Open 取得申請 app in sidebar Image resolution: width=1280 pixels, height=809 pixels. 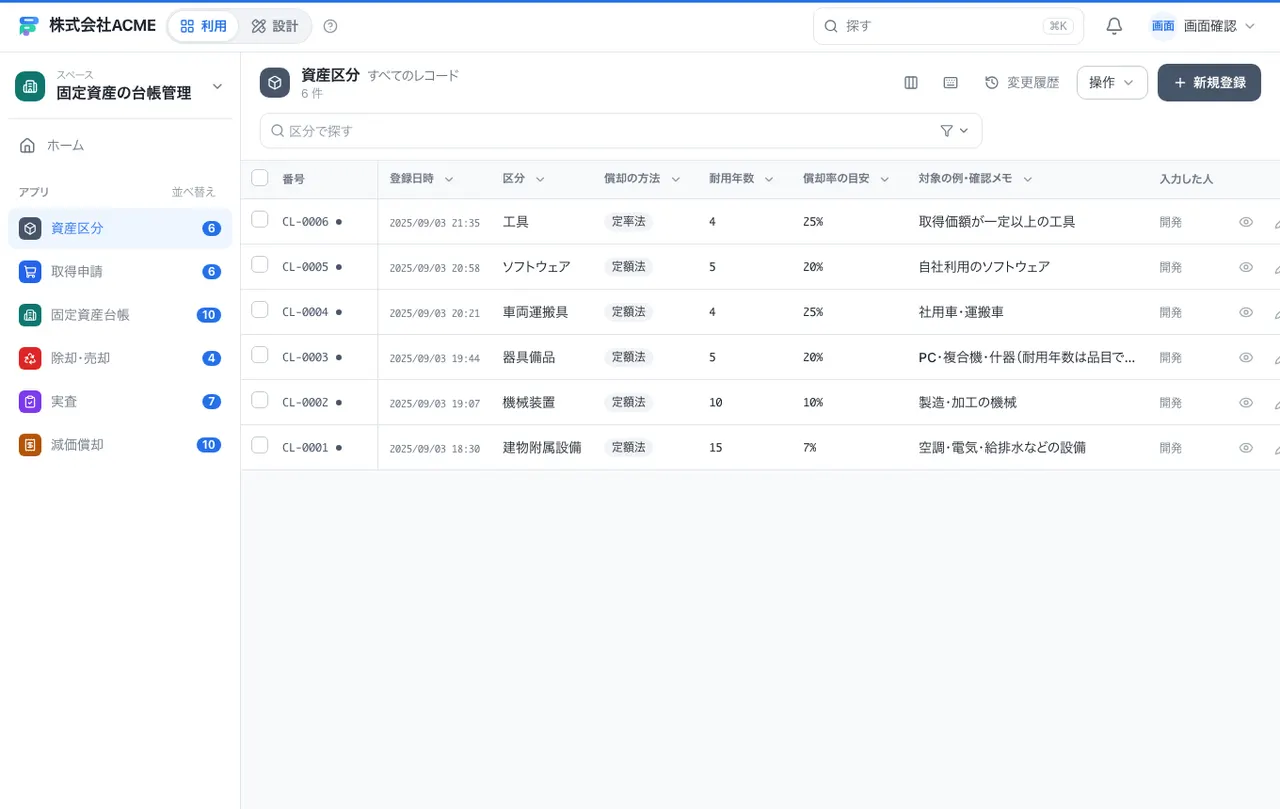120,271
